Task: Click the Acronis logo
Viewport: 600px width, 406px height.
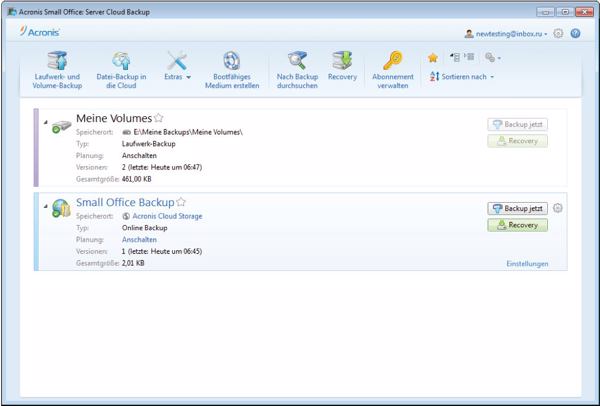Action: pyautogui.click(x=40, y=32)
